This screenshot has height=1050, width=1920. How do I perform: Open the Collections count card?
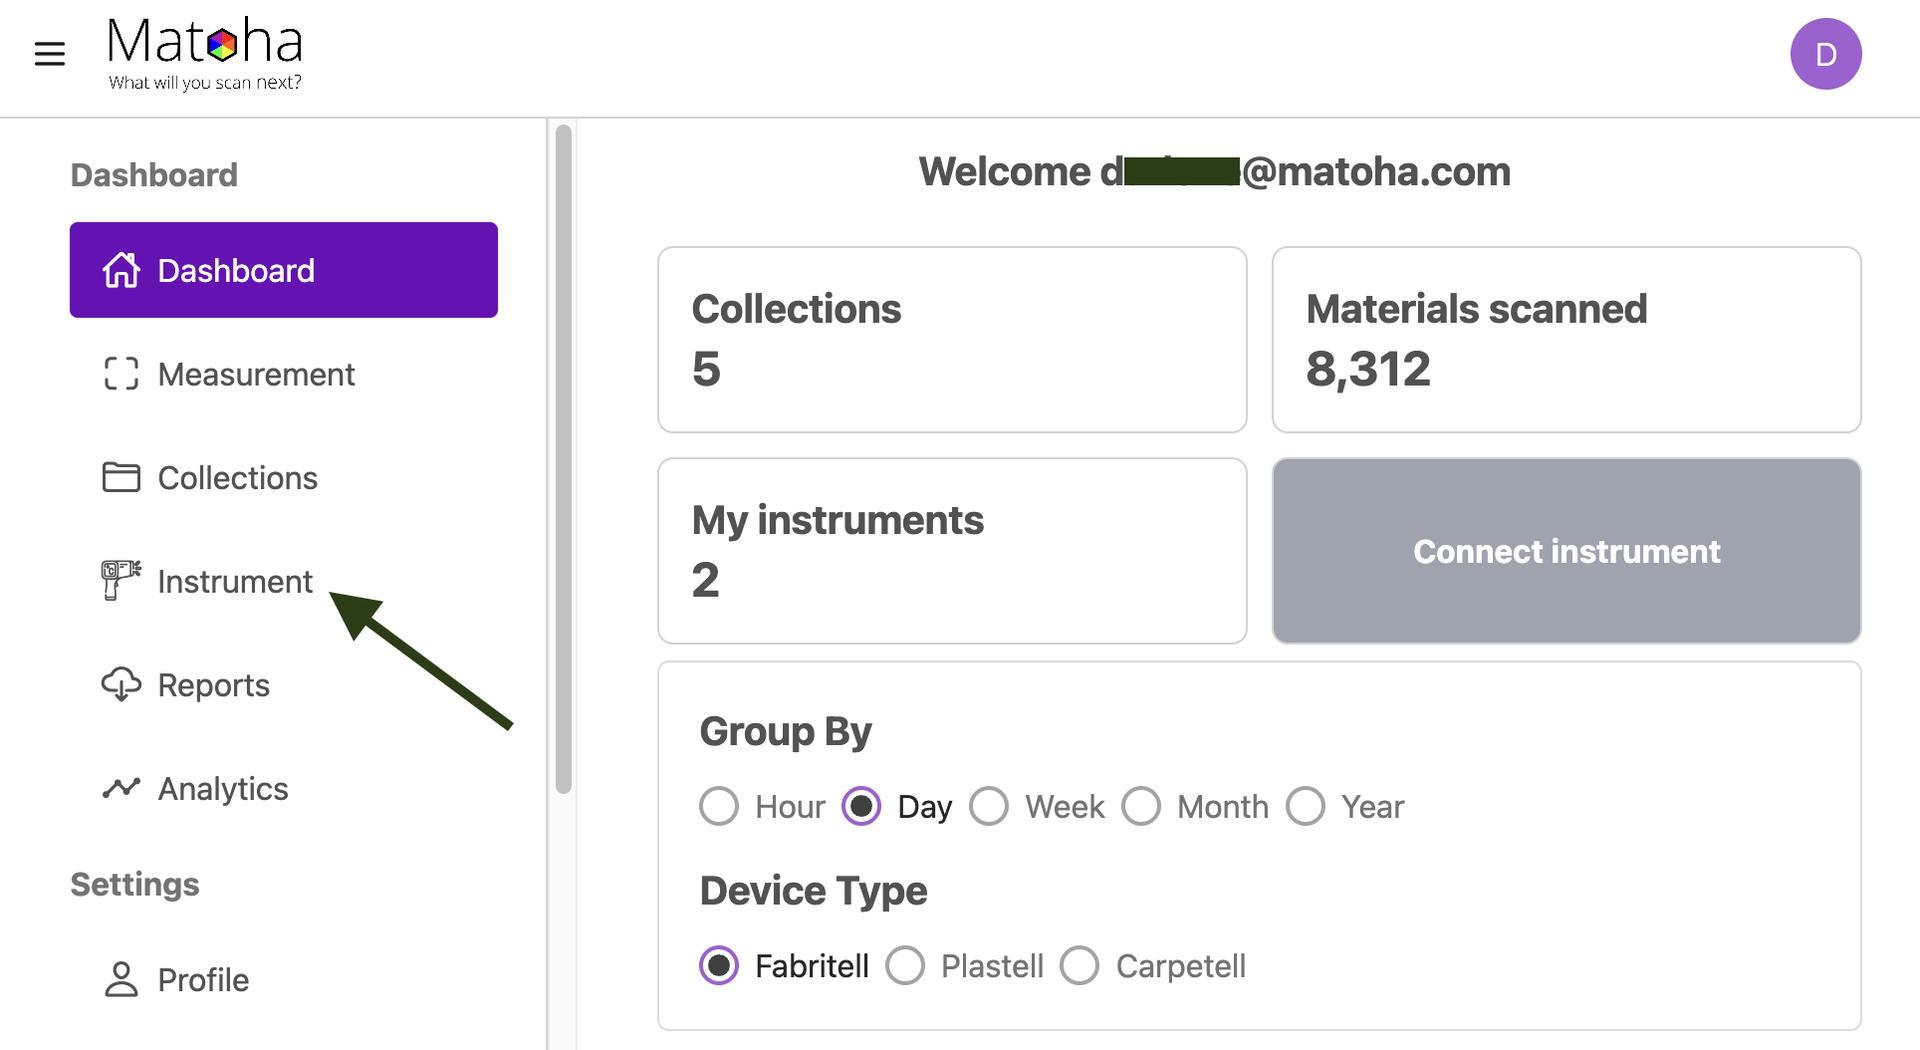coord(951,340)
